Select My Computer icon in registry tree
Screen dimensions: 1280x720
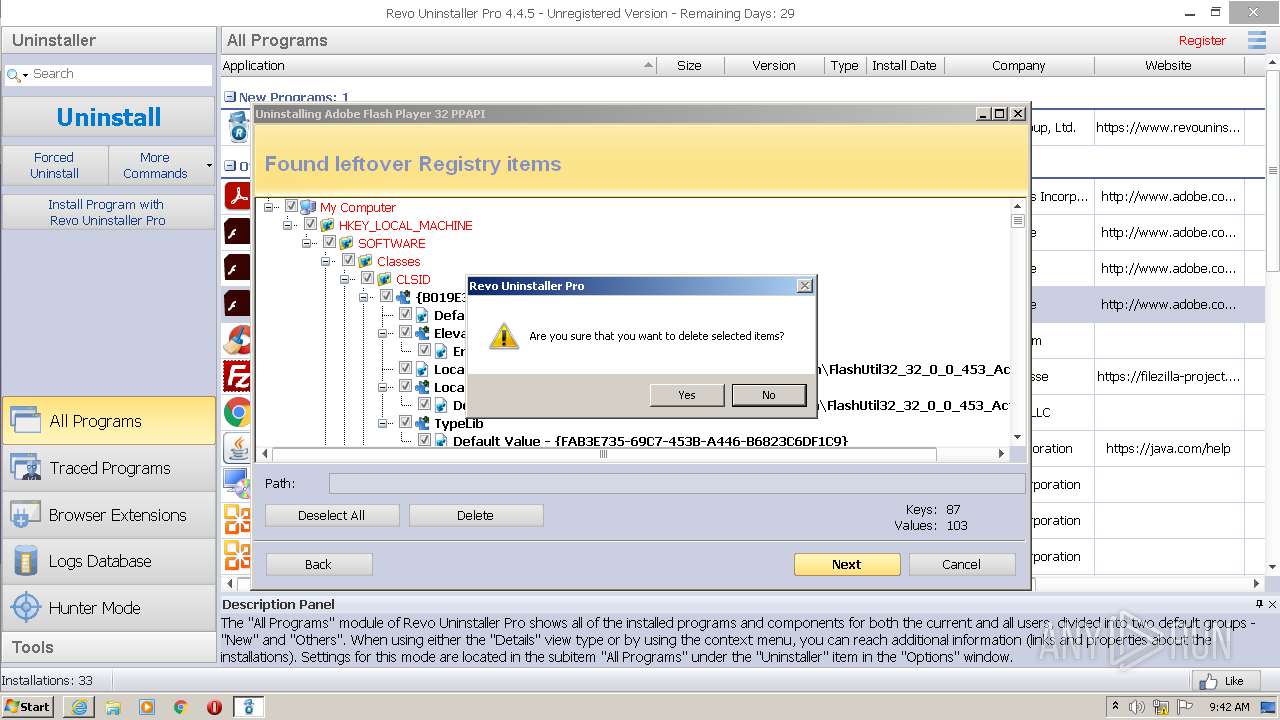click(308, 207)
